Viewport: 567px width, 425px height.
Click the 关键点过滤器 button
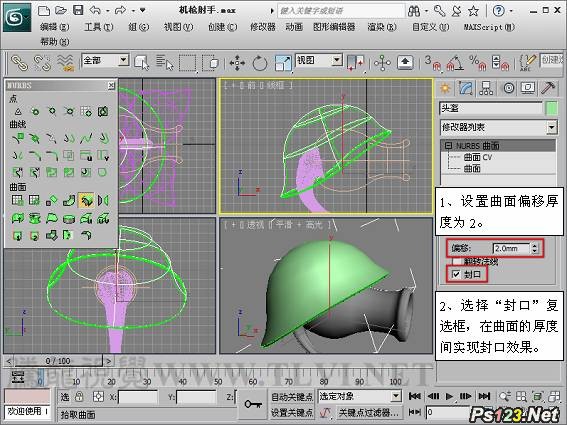point(368,412)
